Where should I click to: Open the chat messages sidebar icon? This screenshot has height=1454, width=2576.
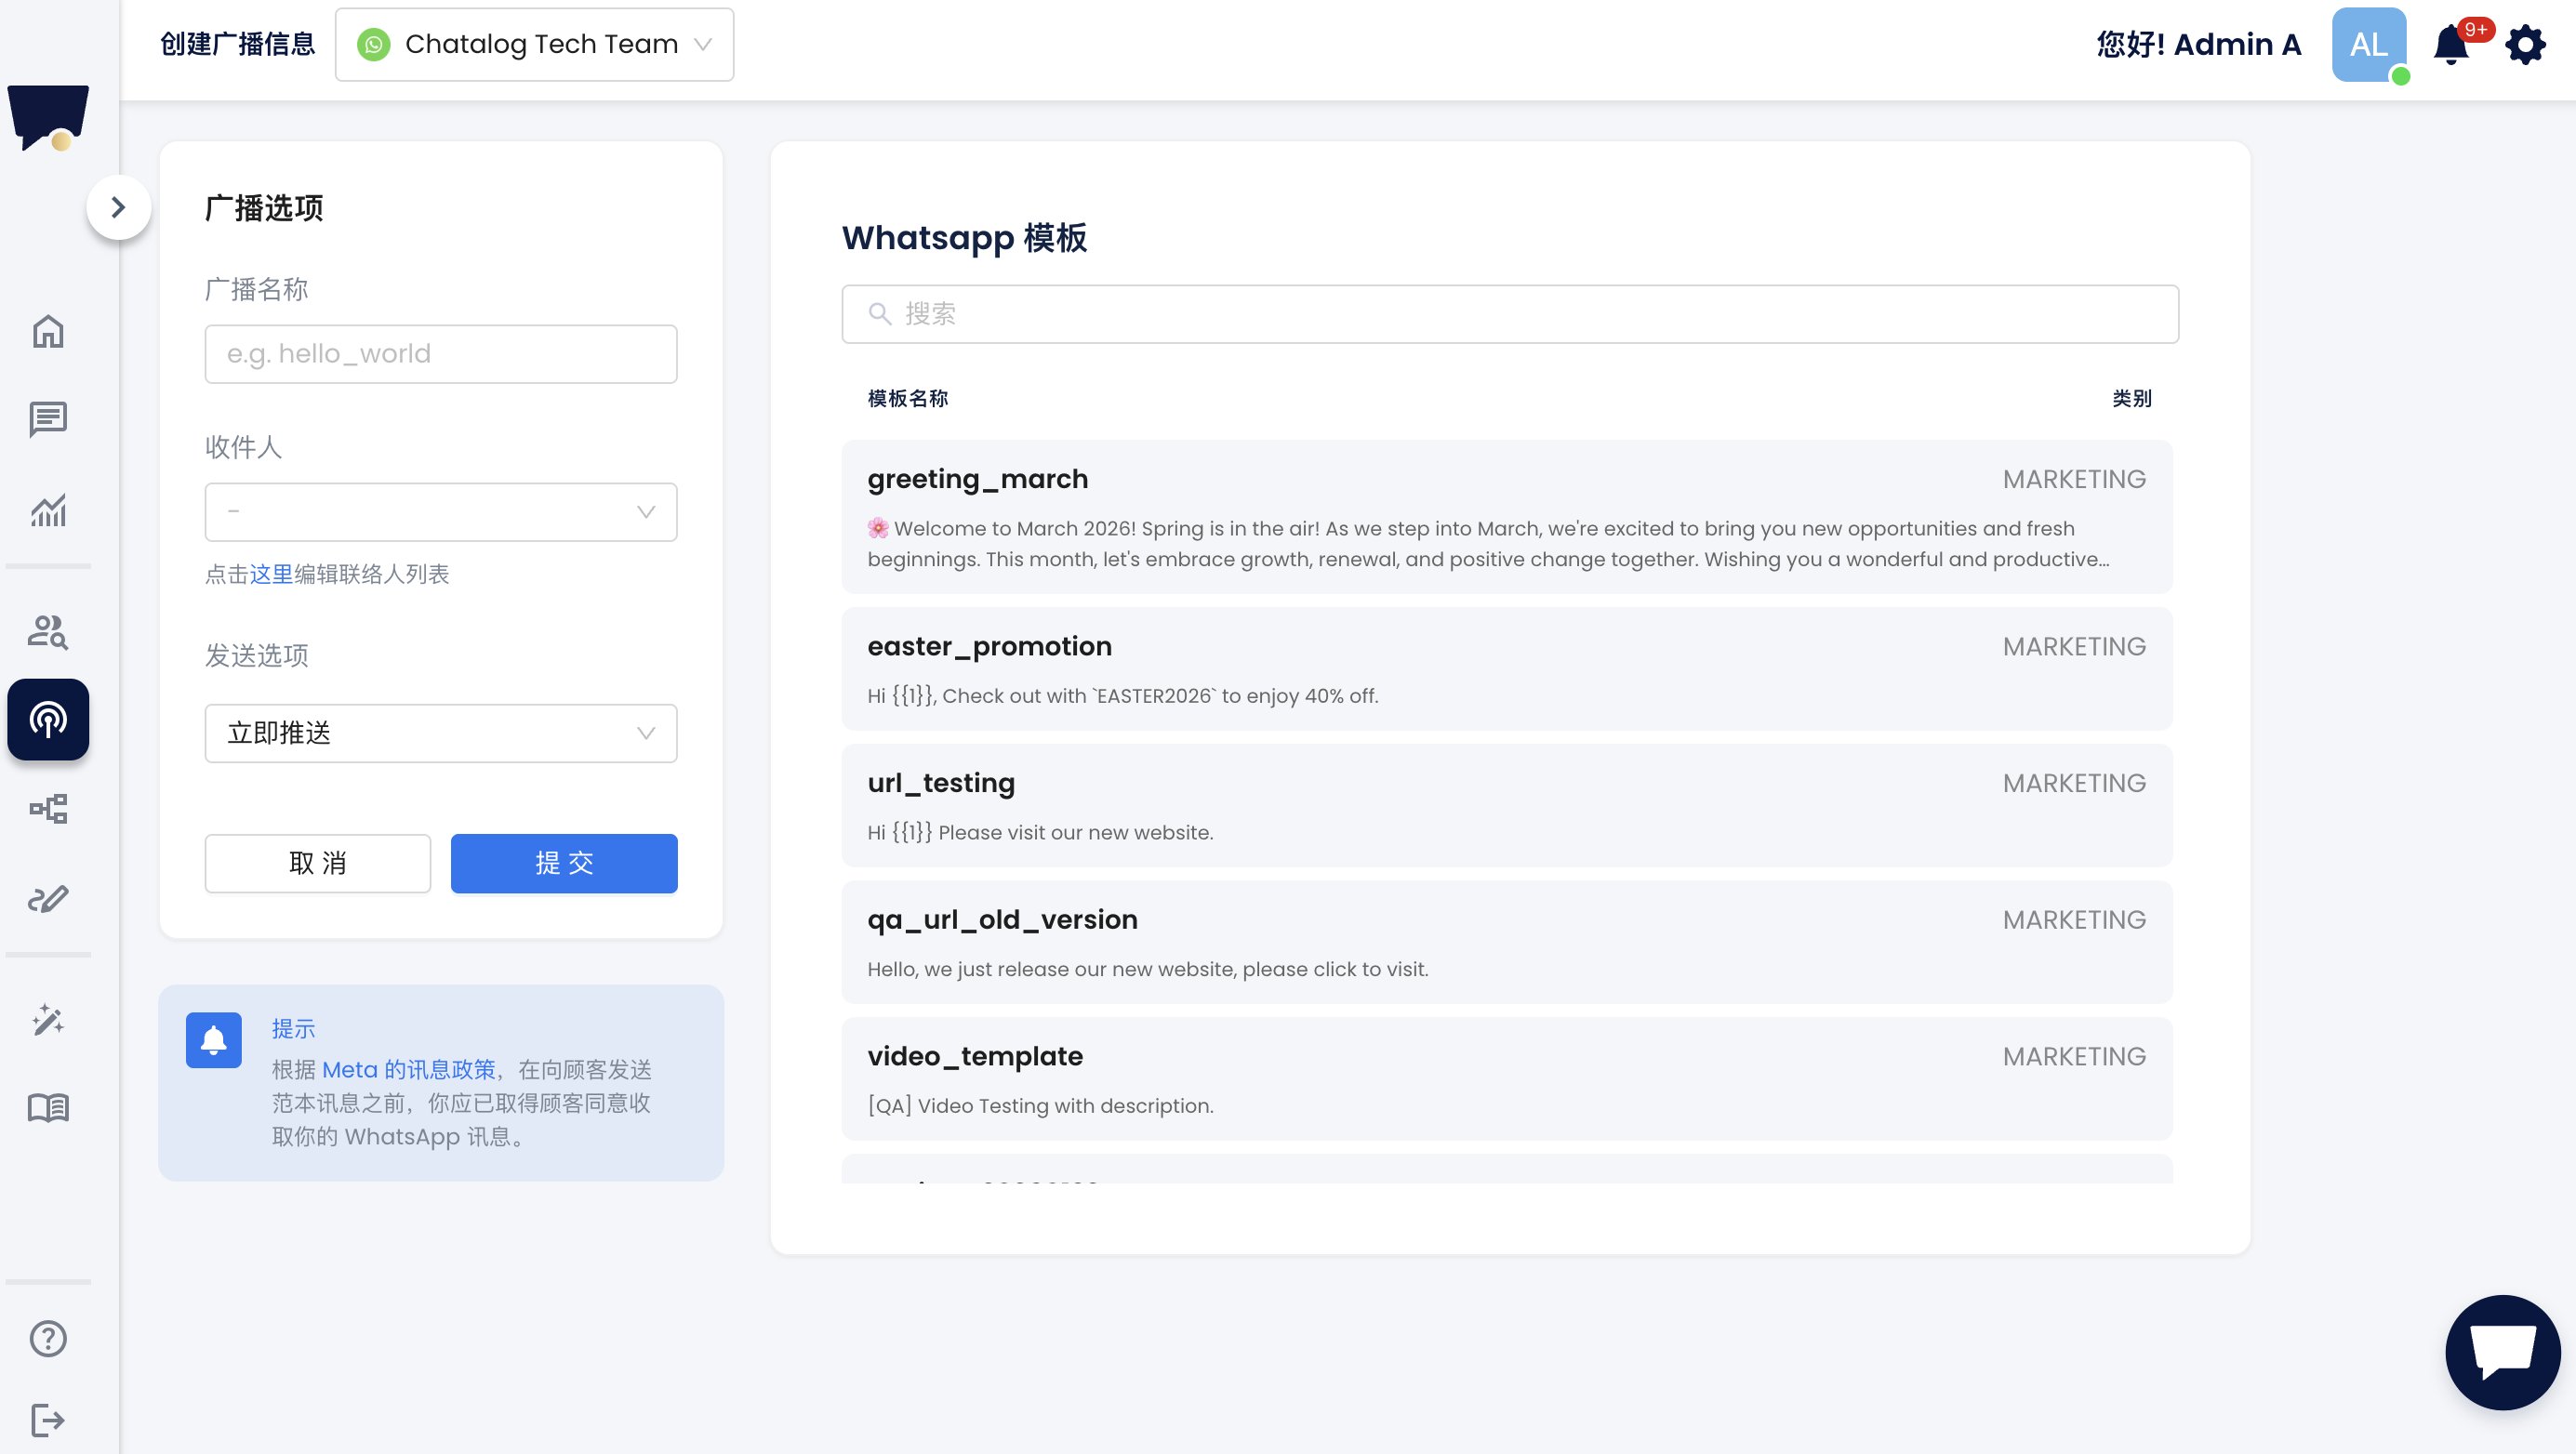(48, 420)
